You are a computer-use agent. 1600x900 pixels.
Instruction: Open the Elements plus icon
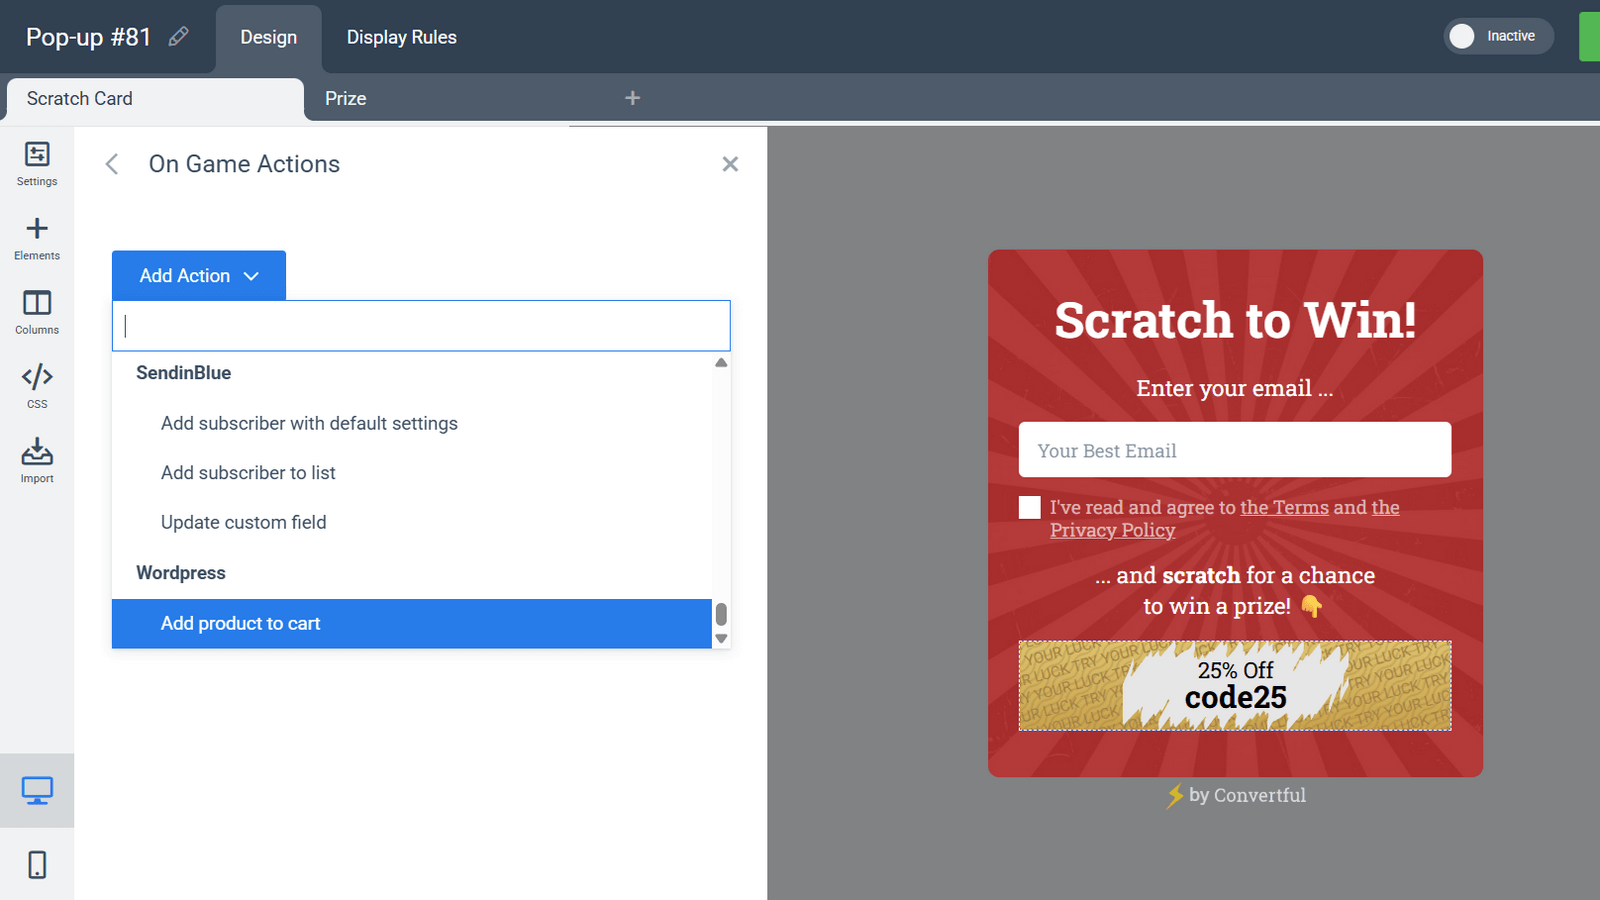click(37, 238)
